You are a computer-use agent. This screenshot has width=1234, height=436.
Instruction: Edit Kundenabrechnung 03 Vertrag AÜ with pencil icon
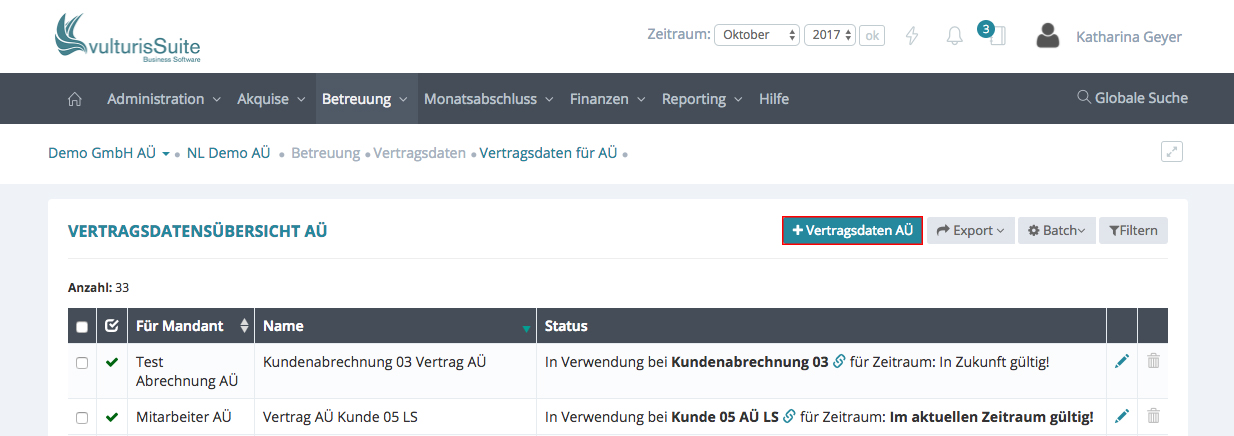pyautogui.click(x=1121, y=361)
